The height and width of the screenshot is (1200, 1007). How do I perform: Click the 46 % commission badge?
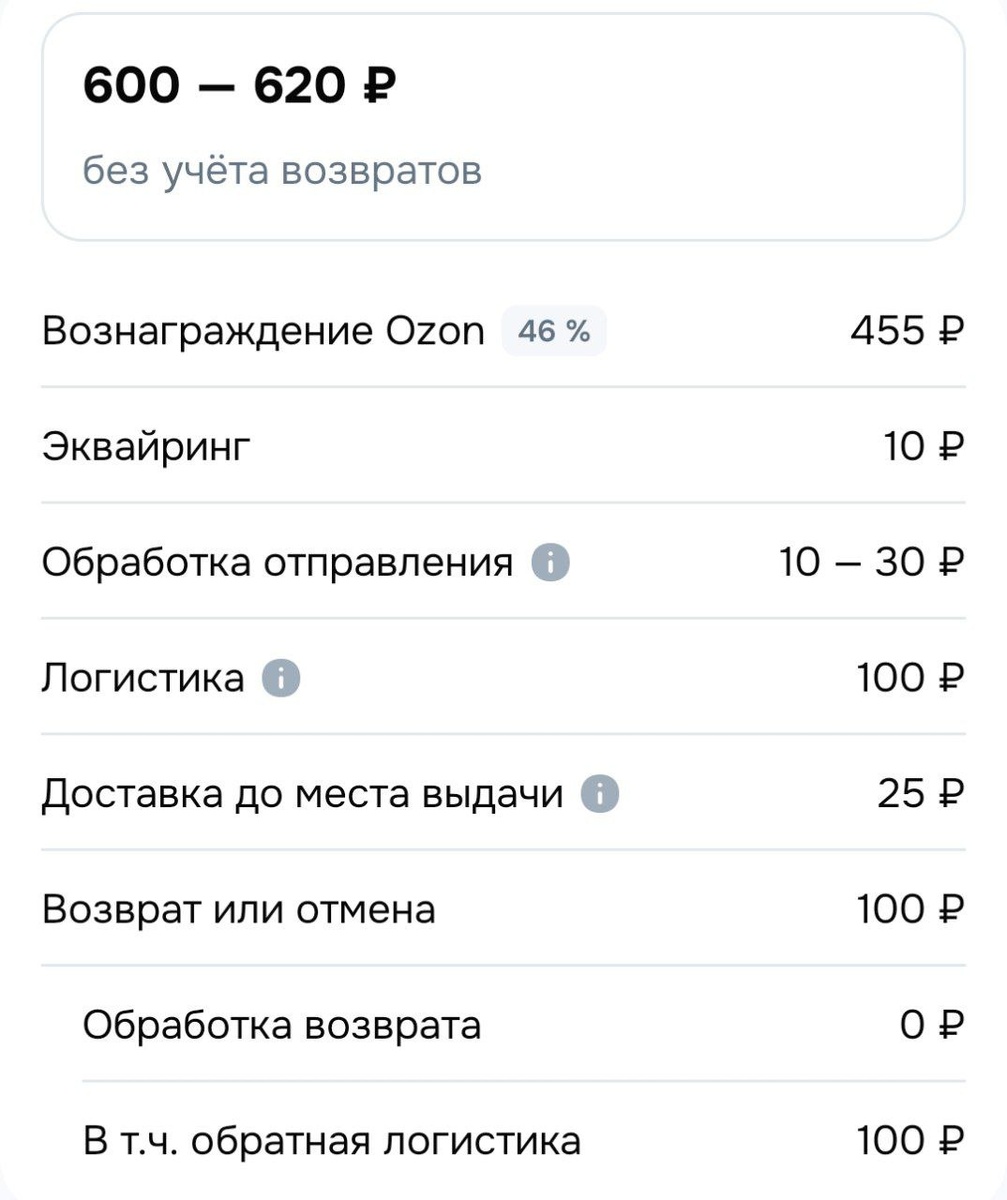pyautogui.click(x=553, y=331)
